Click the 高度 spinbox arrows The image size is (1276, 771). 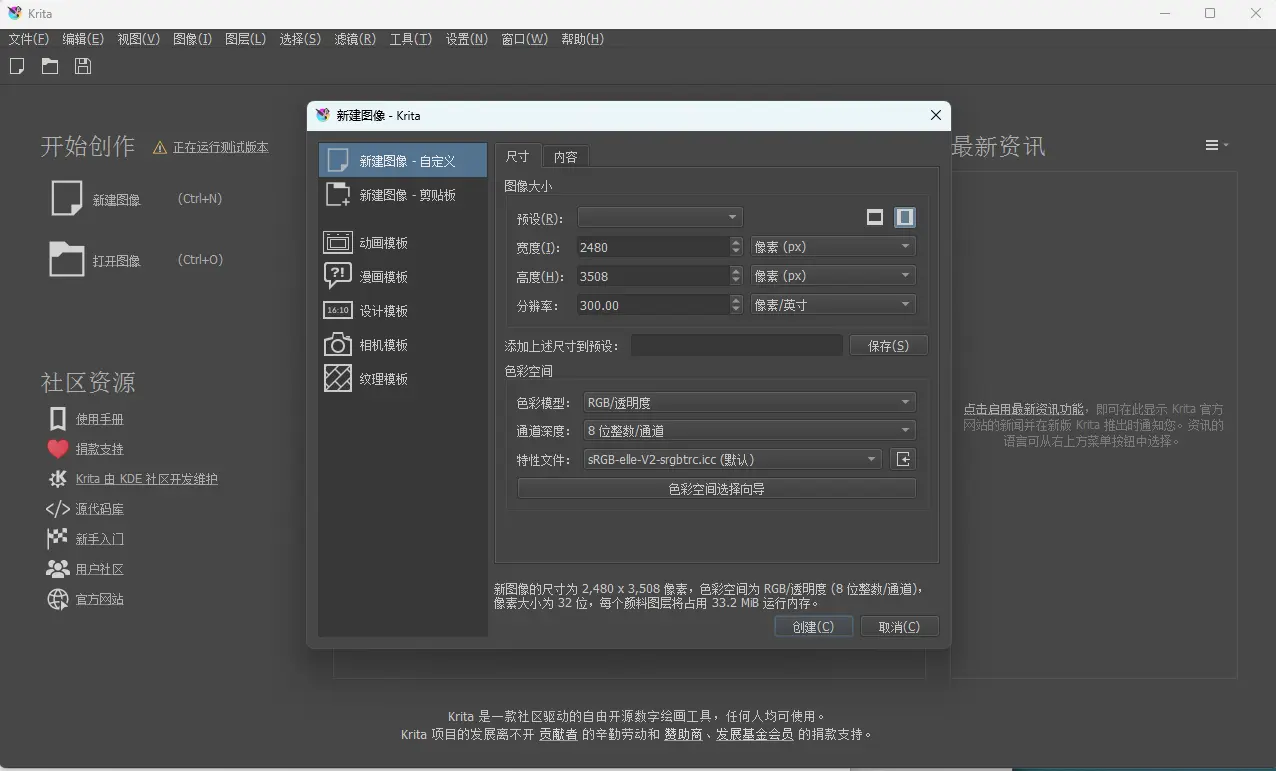point(737,275)
